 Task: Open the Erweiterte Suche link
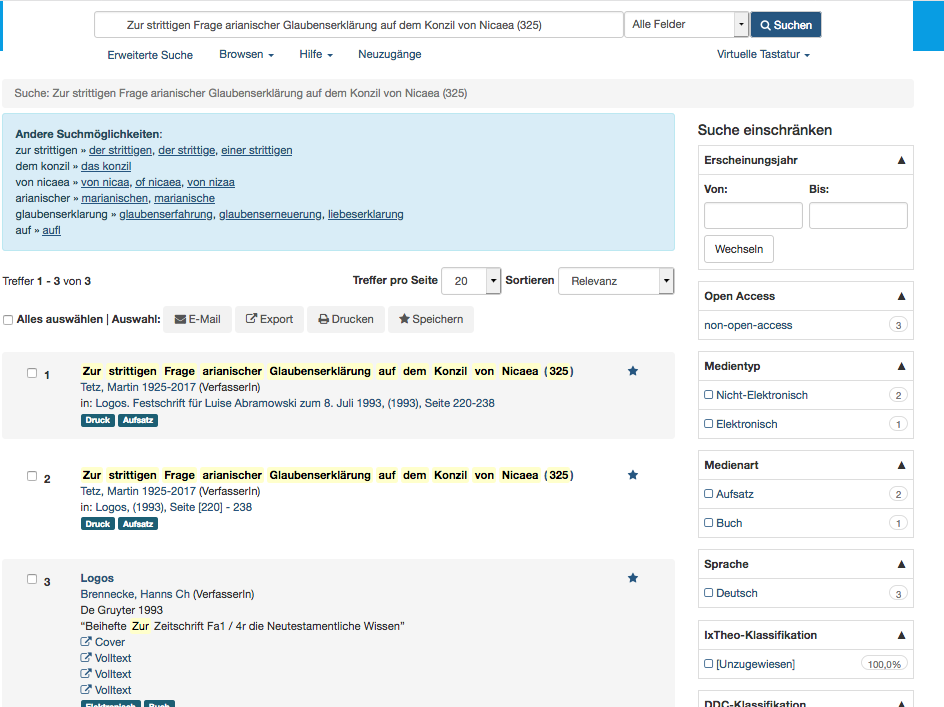pyautogui.click(x=150, y=55)
